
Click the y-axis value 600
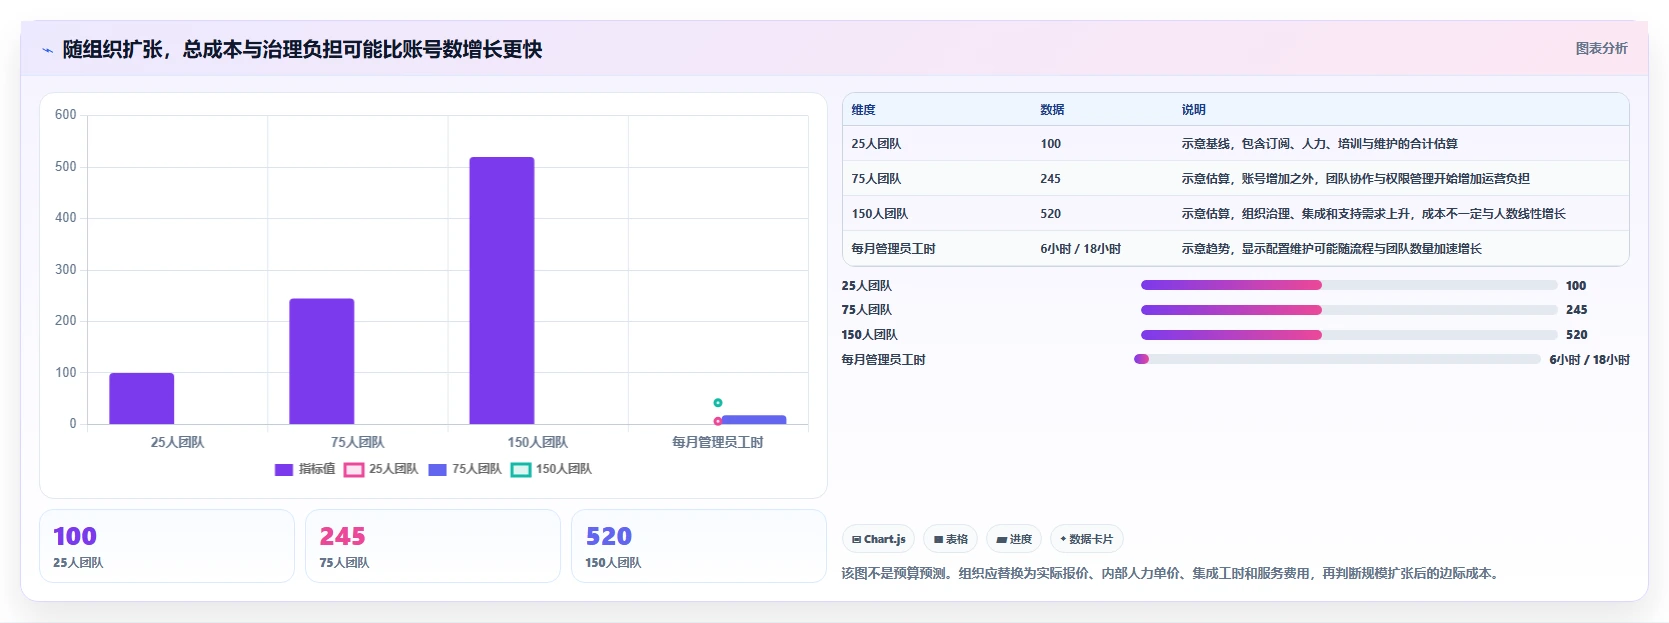(65, 115)
